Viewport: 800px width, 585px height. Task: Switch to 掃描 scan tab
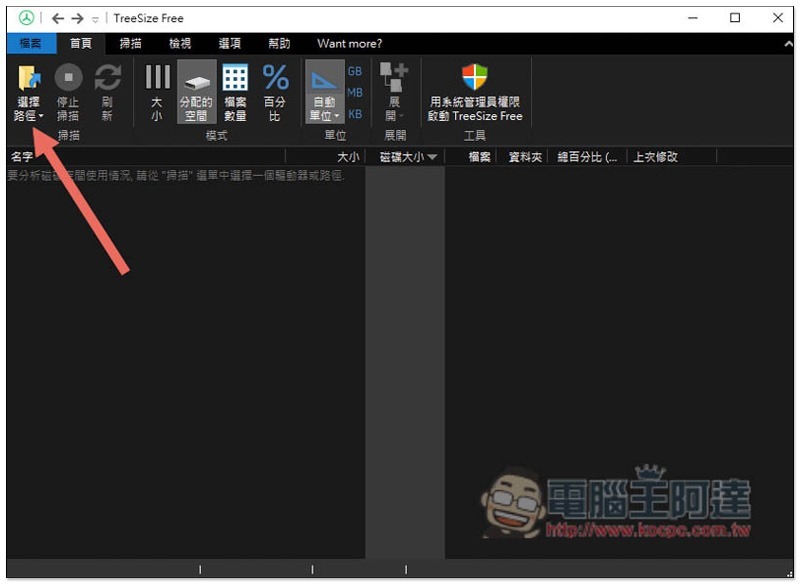coord(130,44)
